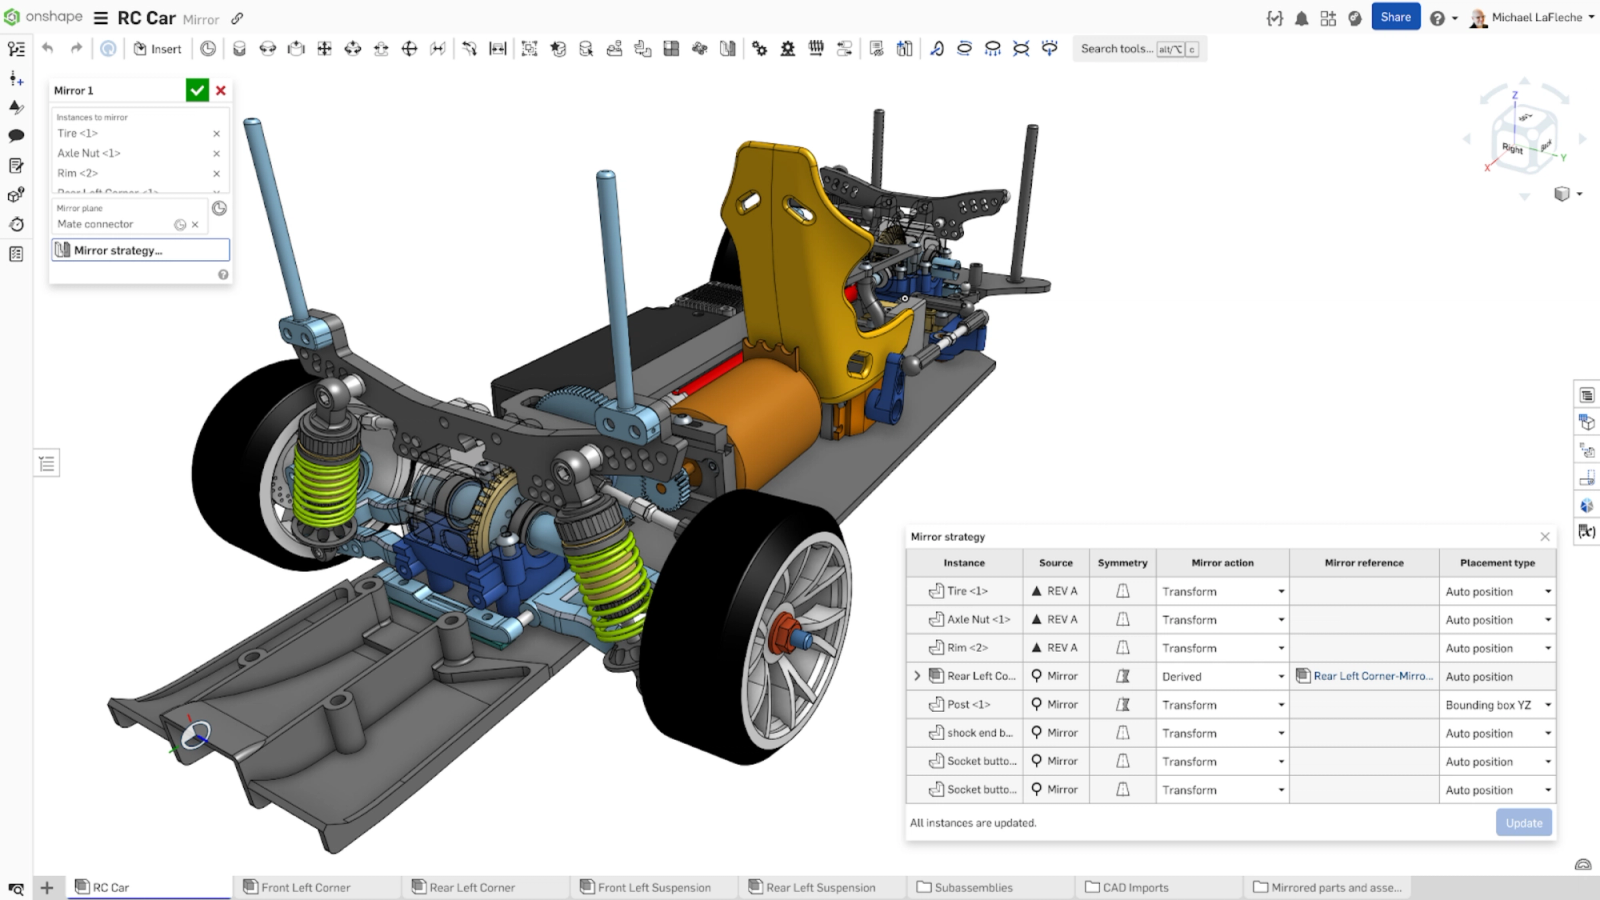Viewport: 1600px width, 900px height.
Task: Expand the Rear Left Co... instance row
Action: click(x=917, y=677)
